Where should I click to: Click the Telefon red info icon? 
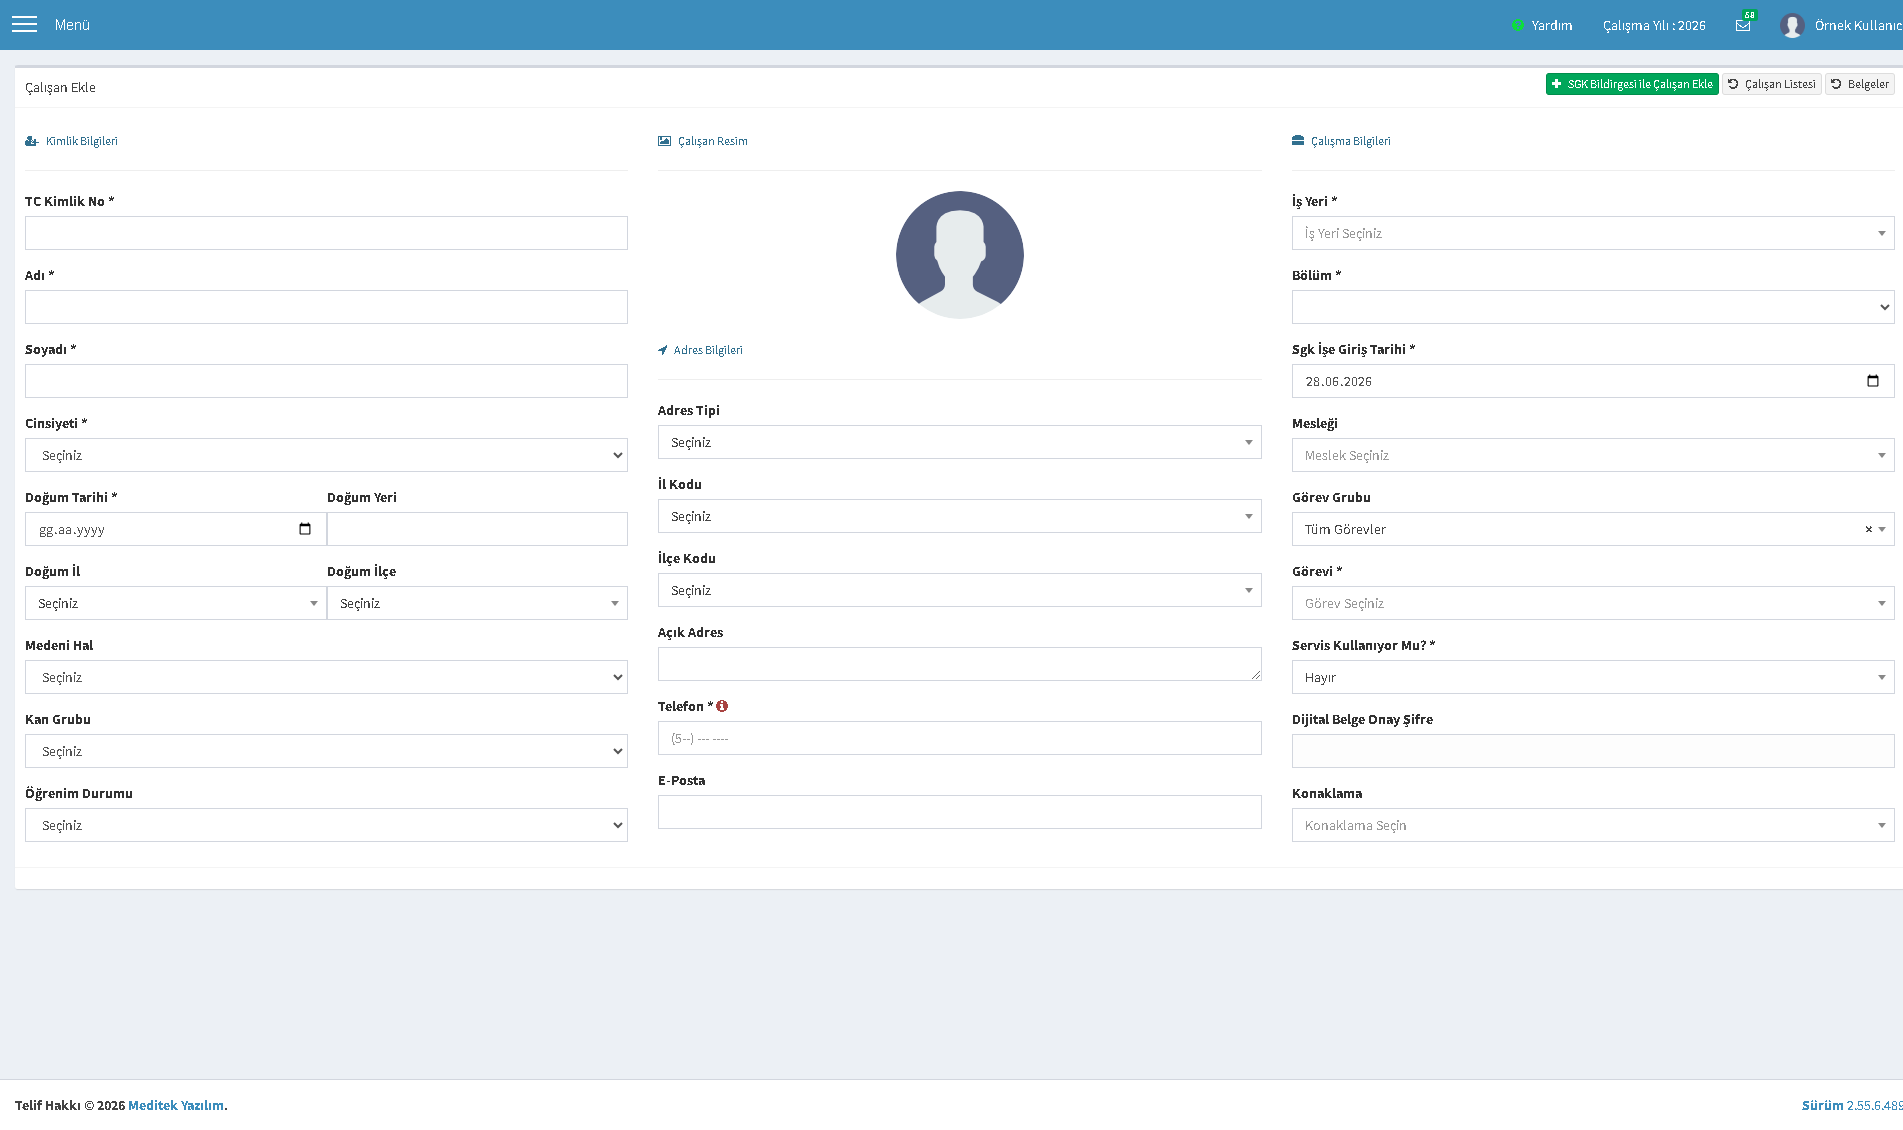point(722,706)
